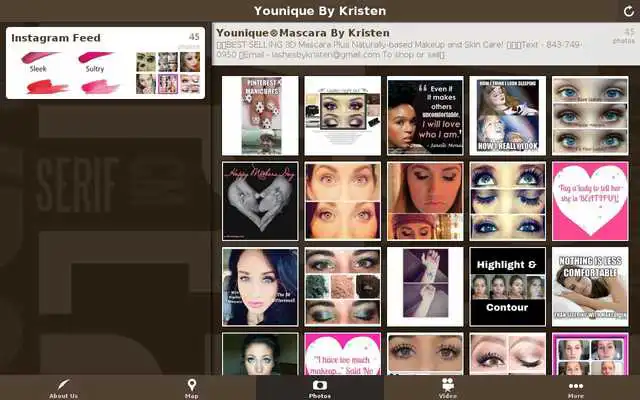
Task: Tap the About Us feather icon
Action: click(63, 384)
